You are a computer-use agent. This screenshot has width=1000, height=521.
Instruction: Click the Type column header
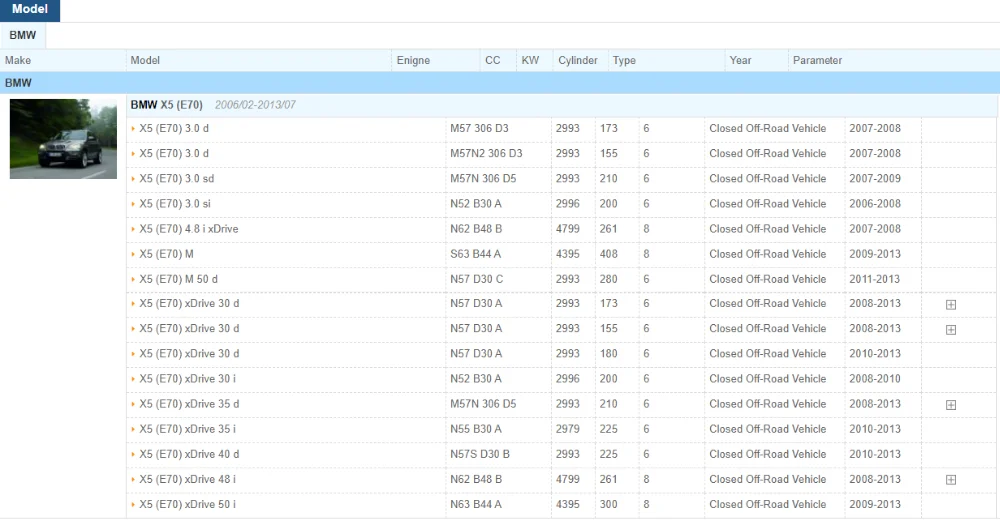click(624, 60)
